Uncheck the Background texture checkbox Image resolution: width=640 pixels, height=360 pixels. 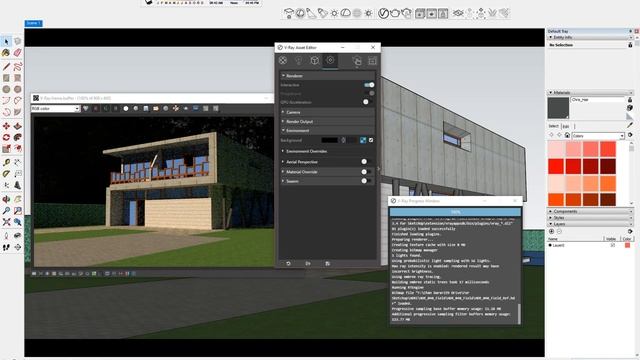(x=371, y=140)
